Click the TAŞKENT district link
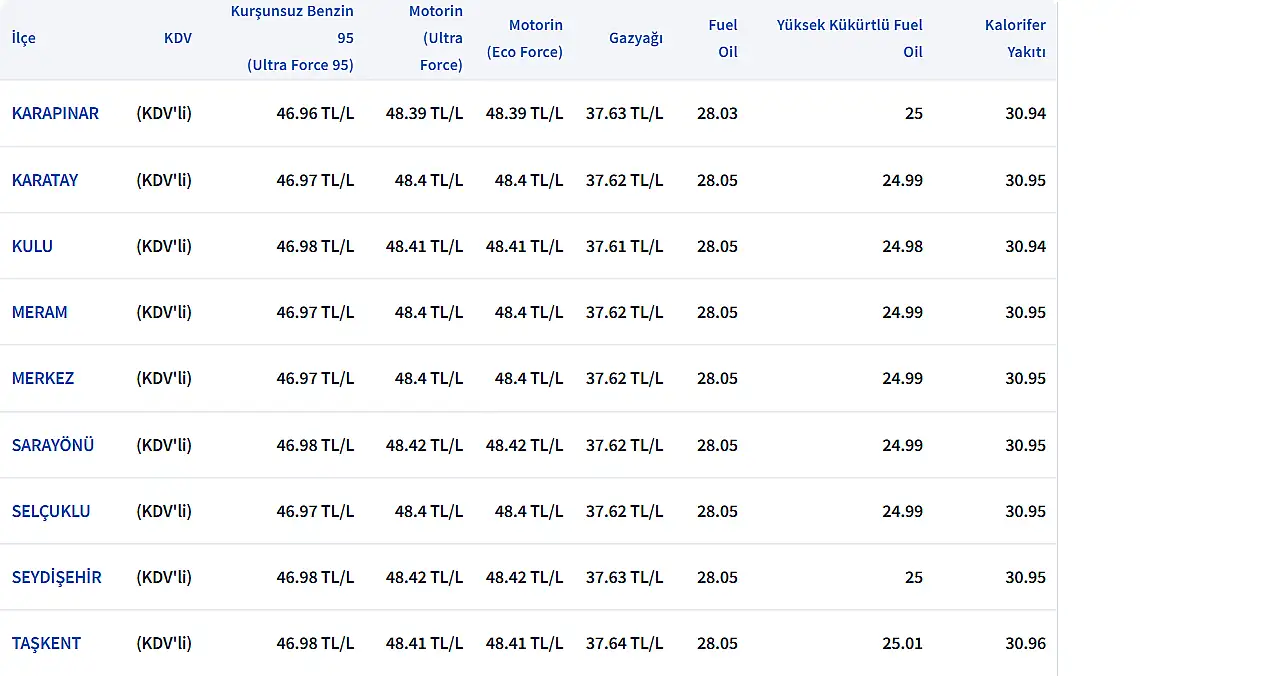The width and height of the screenshot is (1280, 676). [x=46, y=643]
